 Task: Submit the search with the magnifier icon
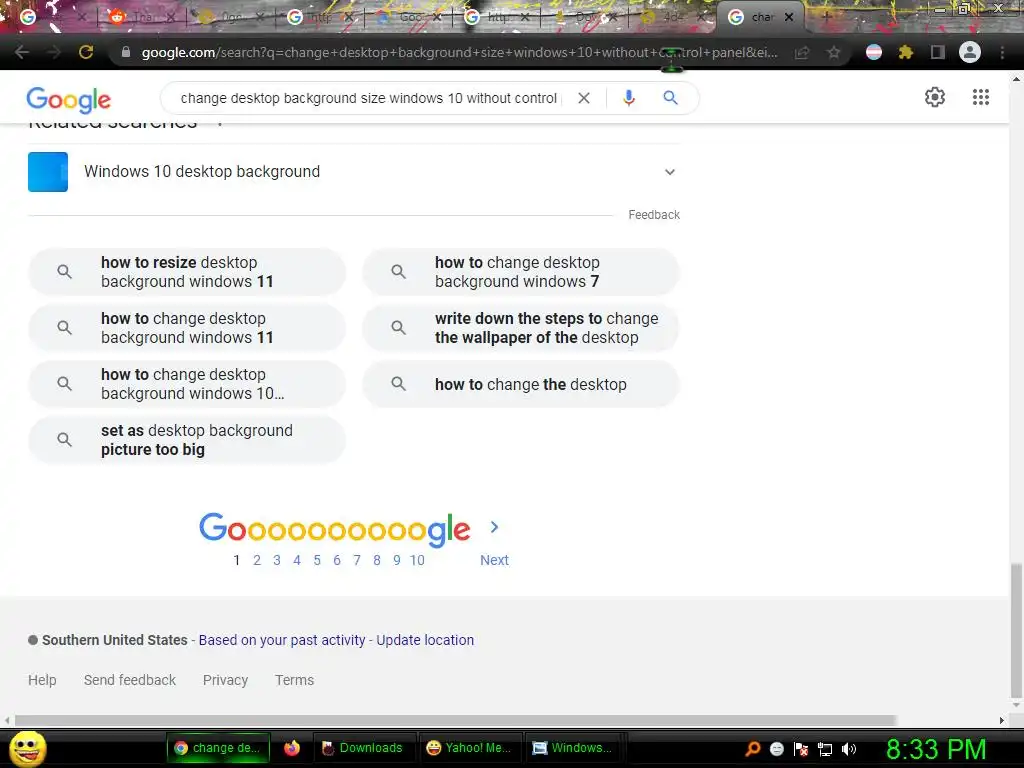coord(670,98)
